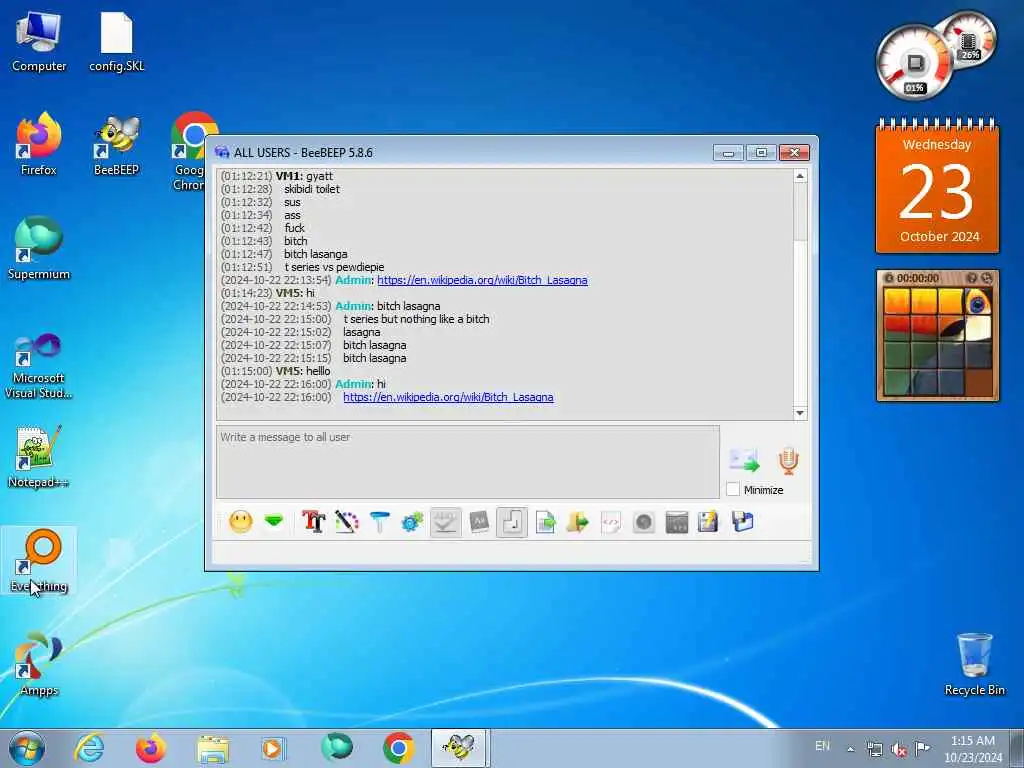Send a folder using the folder arrow icon
1024x768 pixels.
(x=578, y=522)
